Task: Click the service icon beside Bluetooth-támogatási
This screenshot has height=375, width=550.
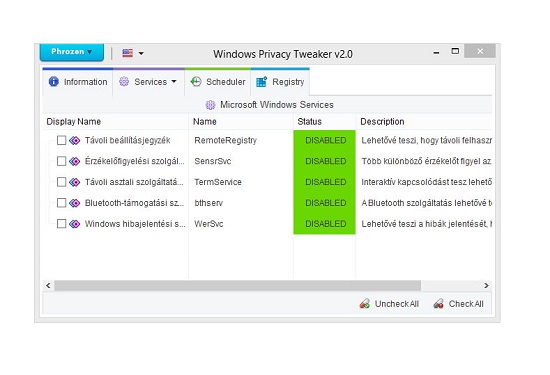Action: click(74, 203)
